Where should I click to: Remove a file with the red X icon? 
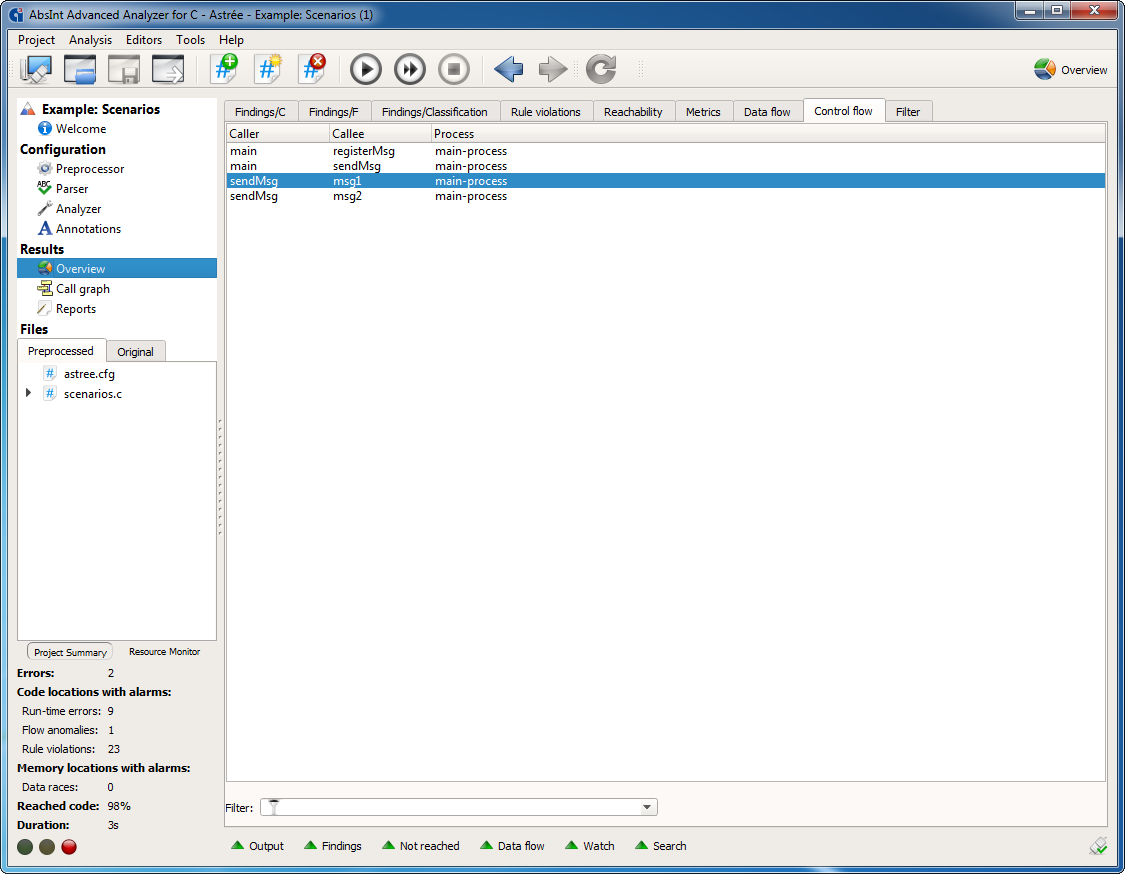tap(313, 70)
